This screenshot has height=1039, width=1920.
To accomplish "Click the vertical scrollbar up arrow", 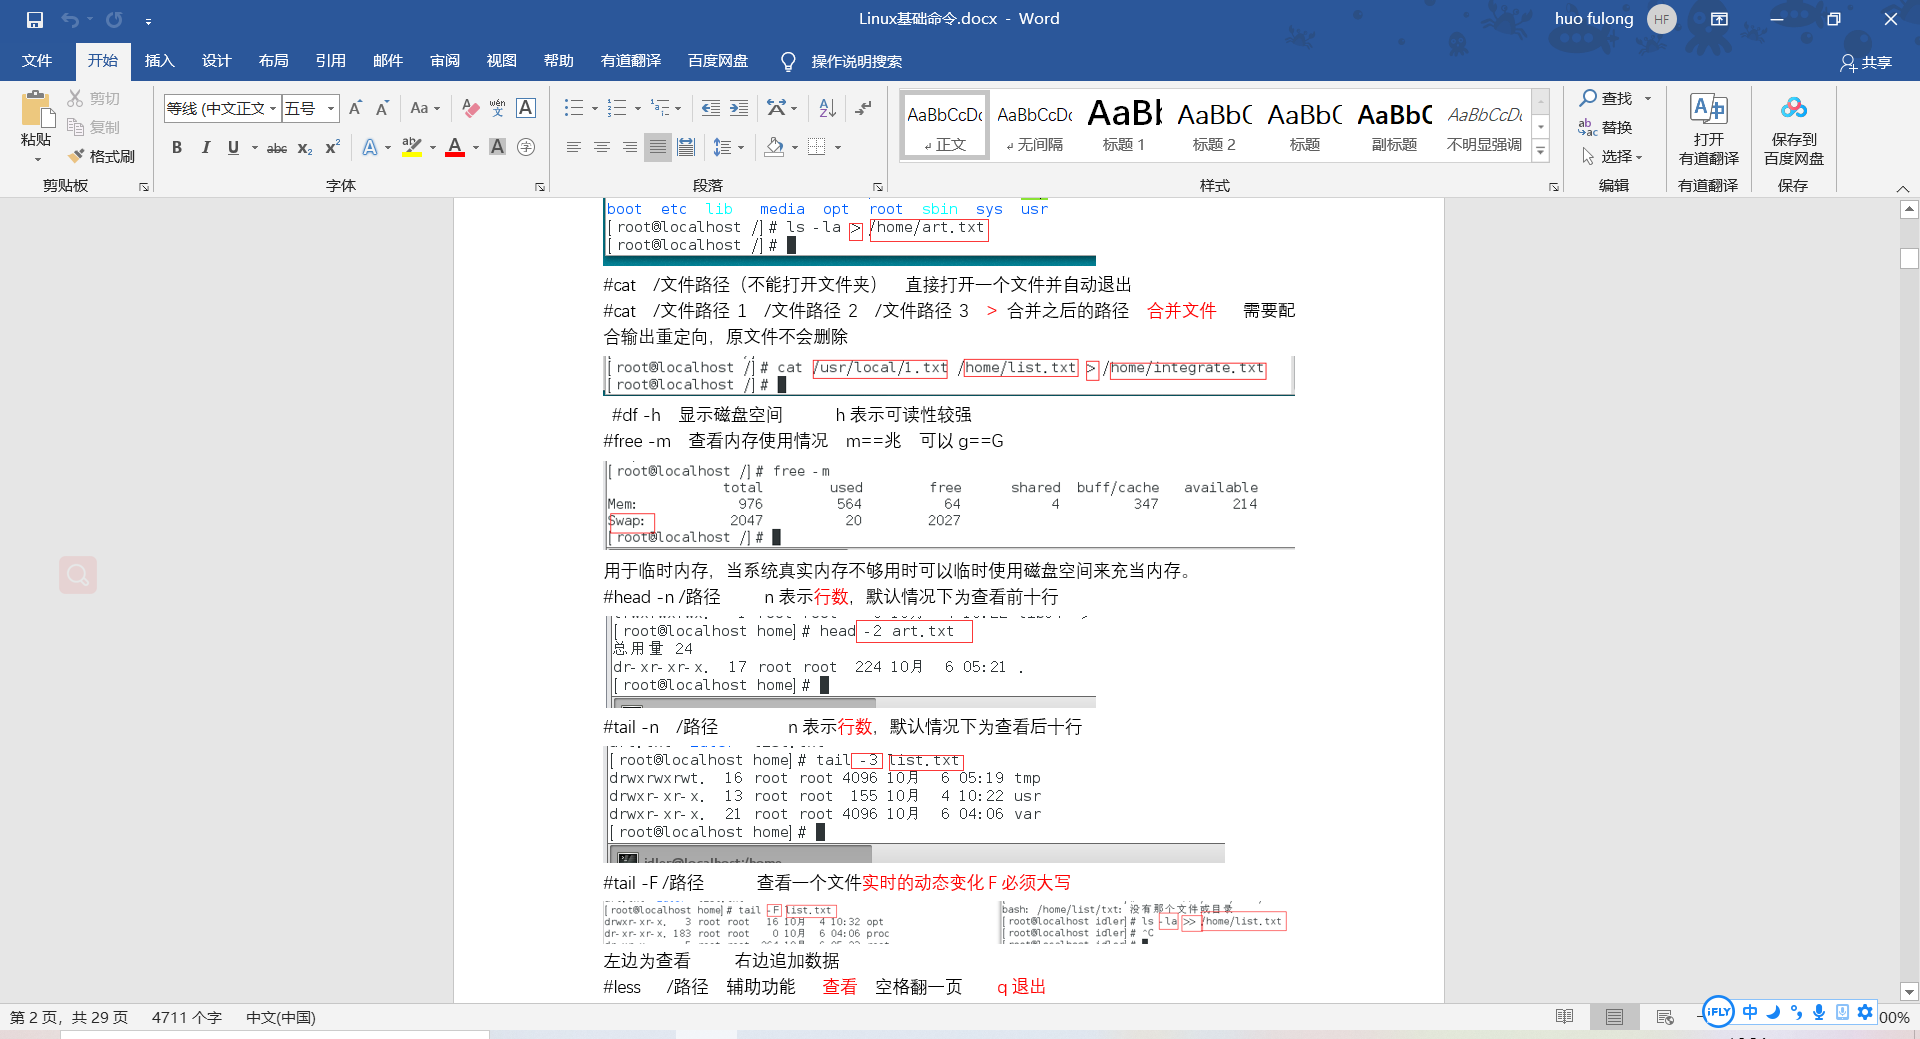I will click(1909, 209).
